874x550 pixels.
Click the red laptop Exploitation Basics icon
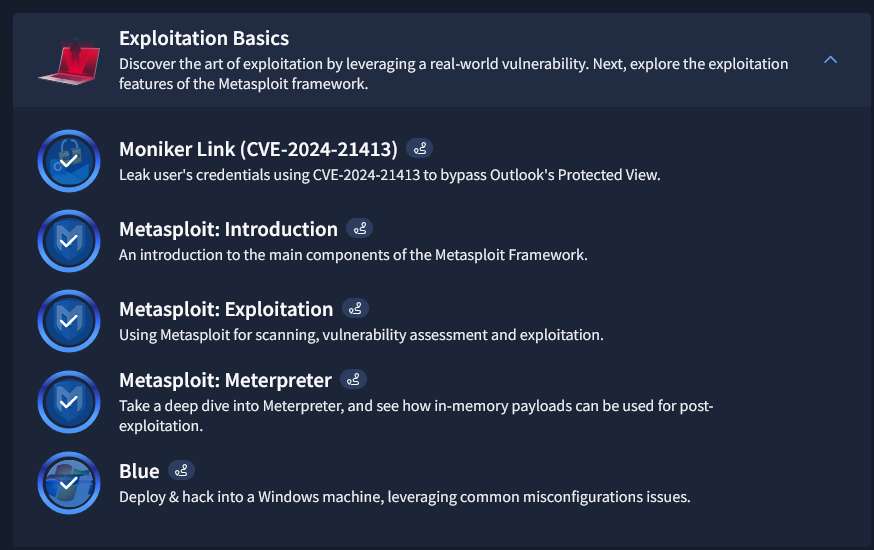[x=70, y=62]
